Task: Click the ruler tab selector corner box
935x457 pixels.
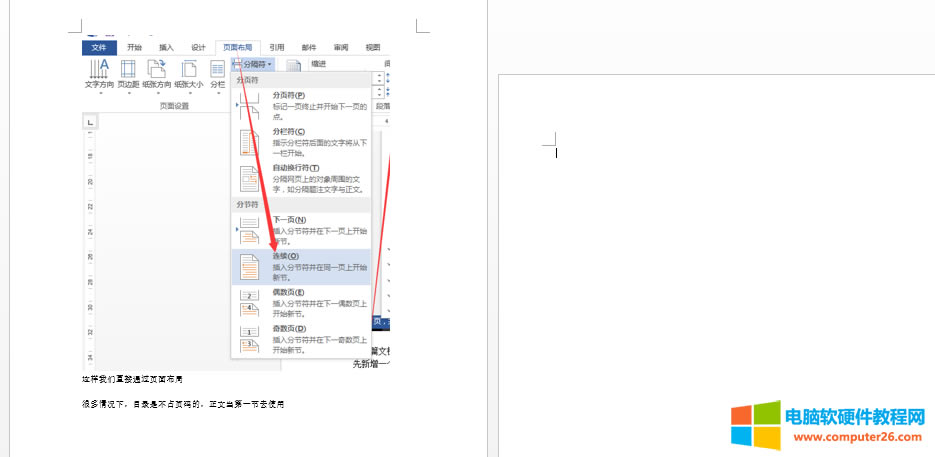Action: pos(90,122)
